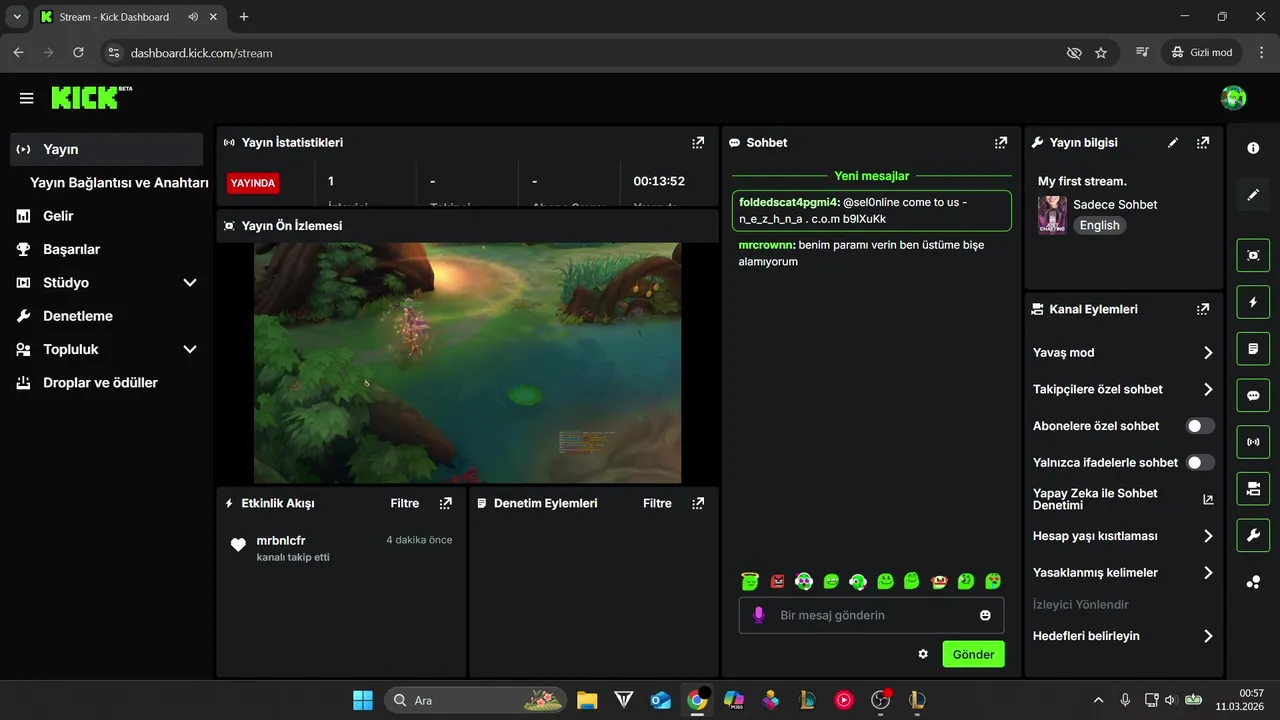The width and height of the screenshot is (1280, 720).
Task: Click username foldedscat4pgmi4 in chat
Action: 788,202
